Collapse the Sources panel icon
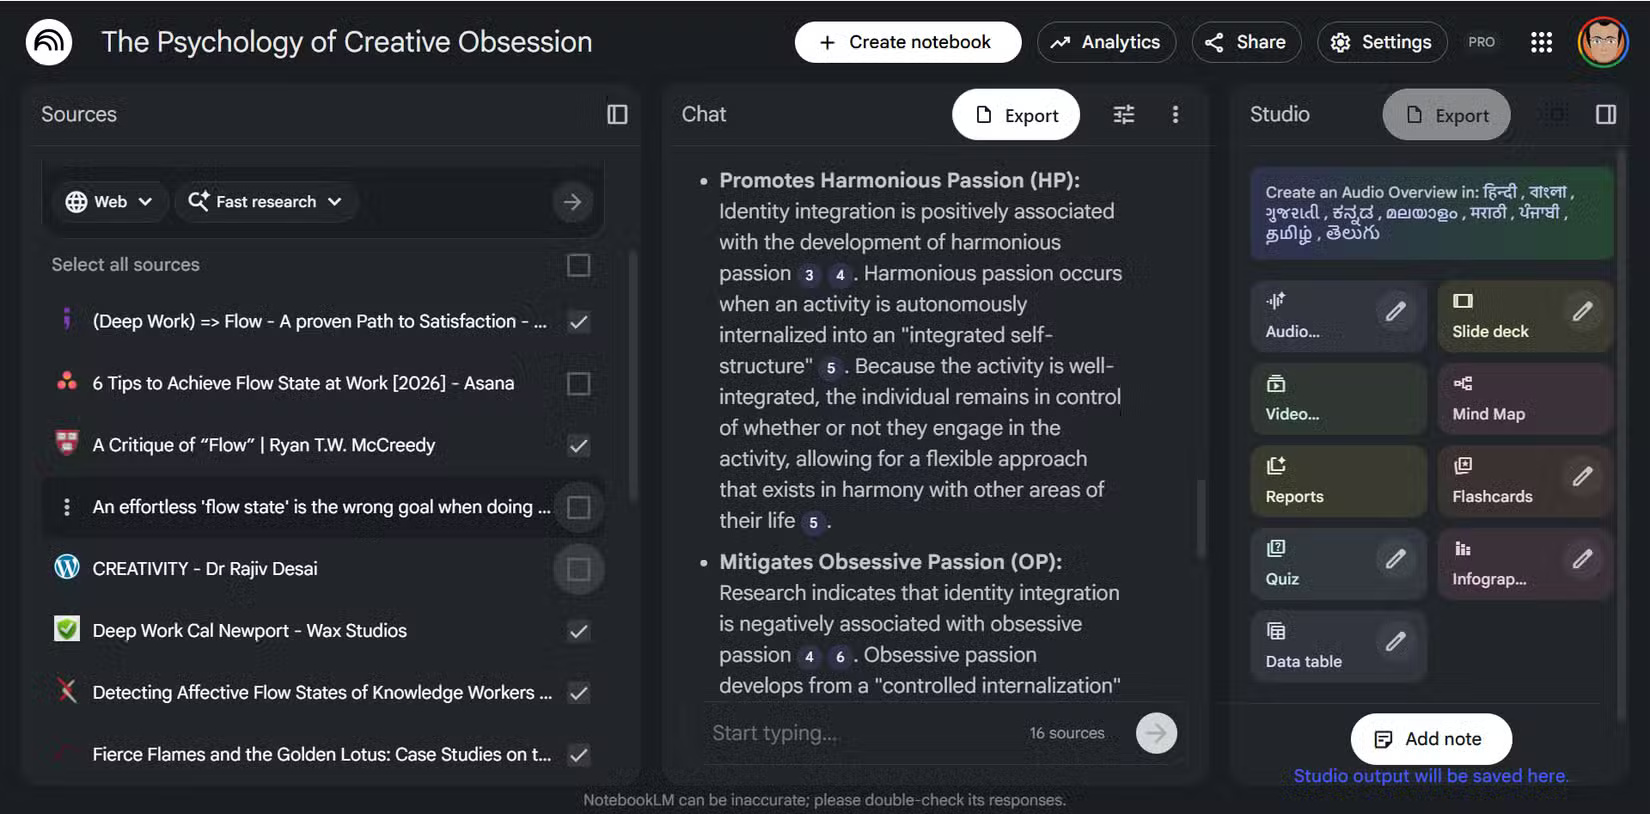Viewport: 1650px width, 814px height. pyautogui.click(x=617, y=115)
